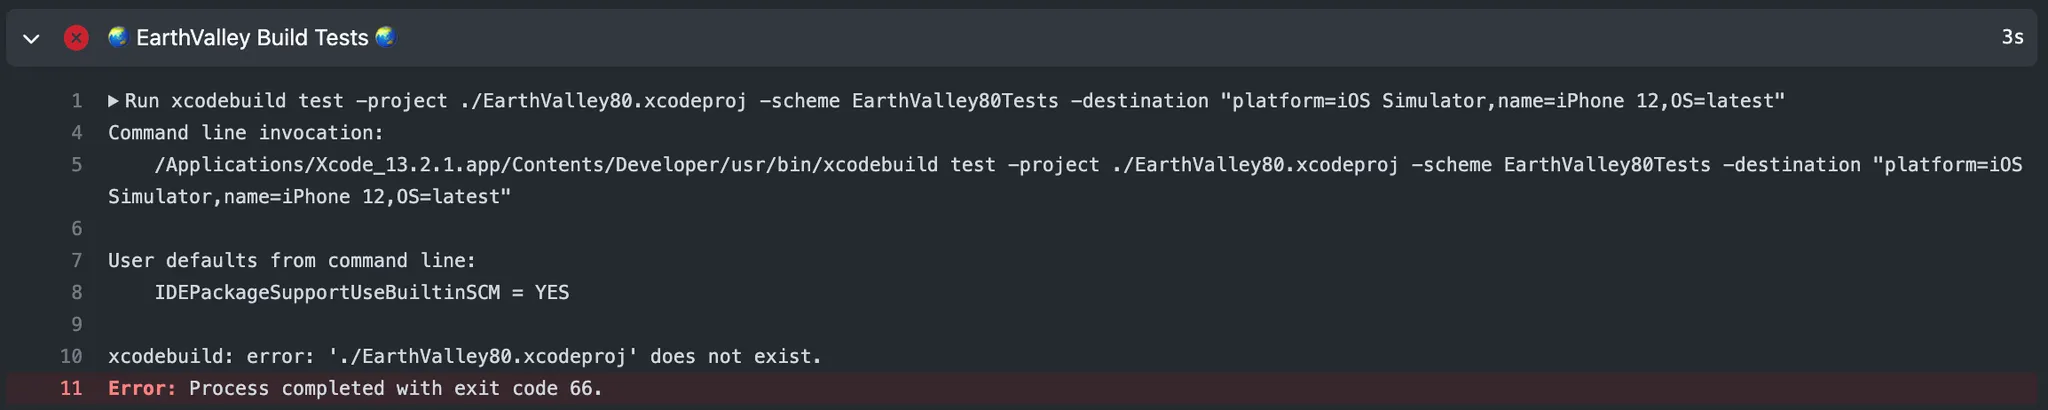Click the xcodebuild 'does not exist' error line
Image resolution: width=2048 pixels, height=410 pixels.
[464, 357]
